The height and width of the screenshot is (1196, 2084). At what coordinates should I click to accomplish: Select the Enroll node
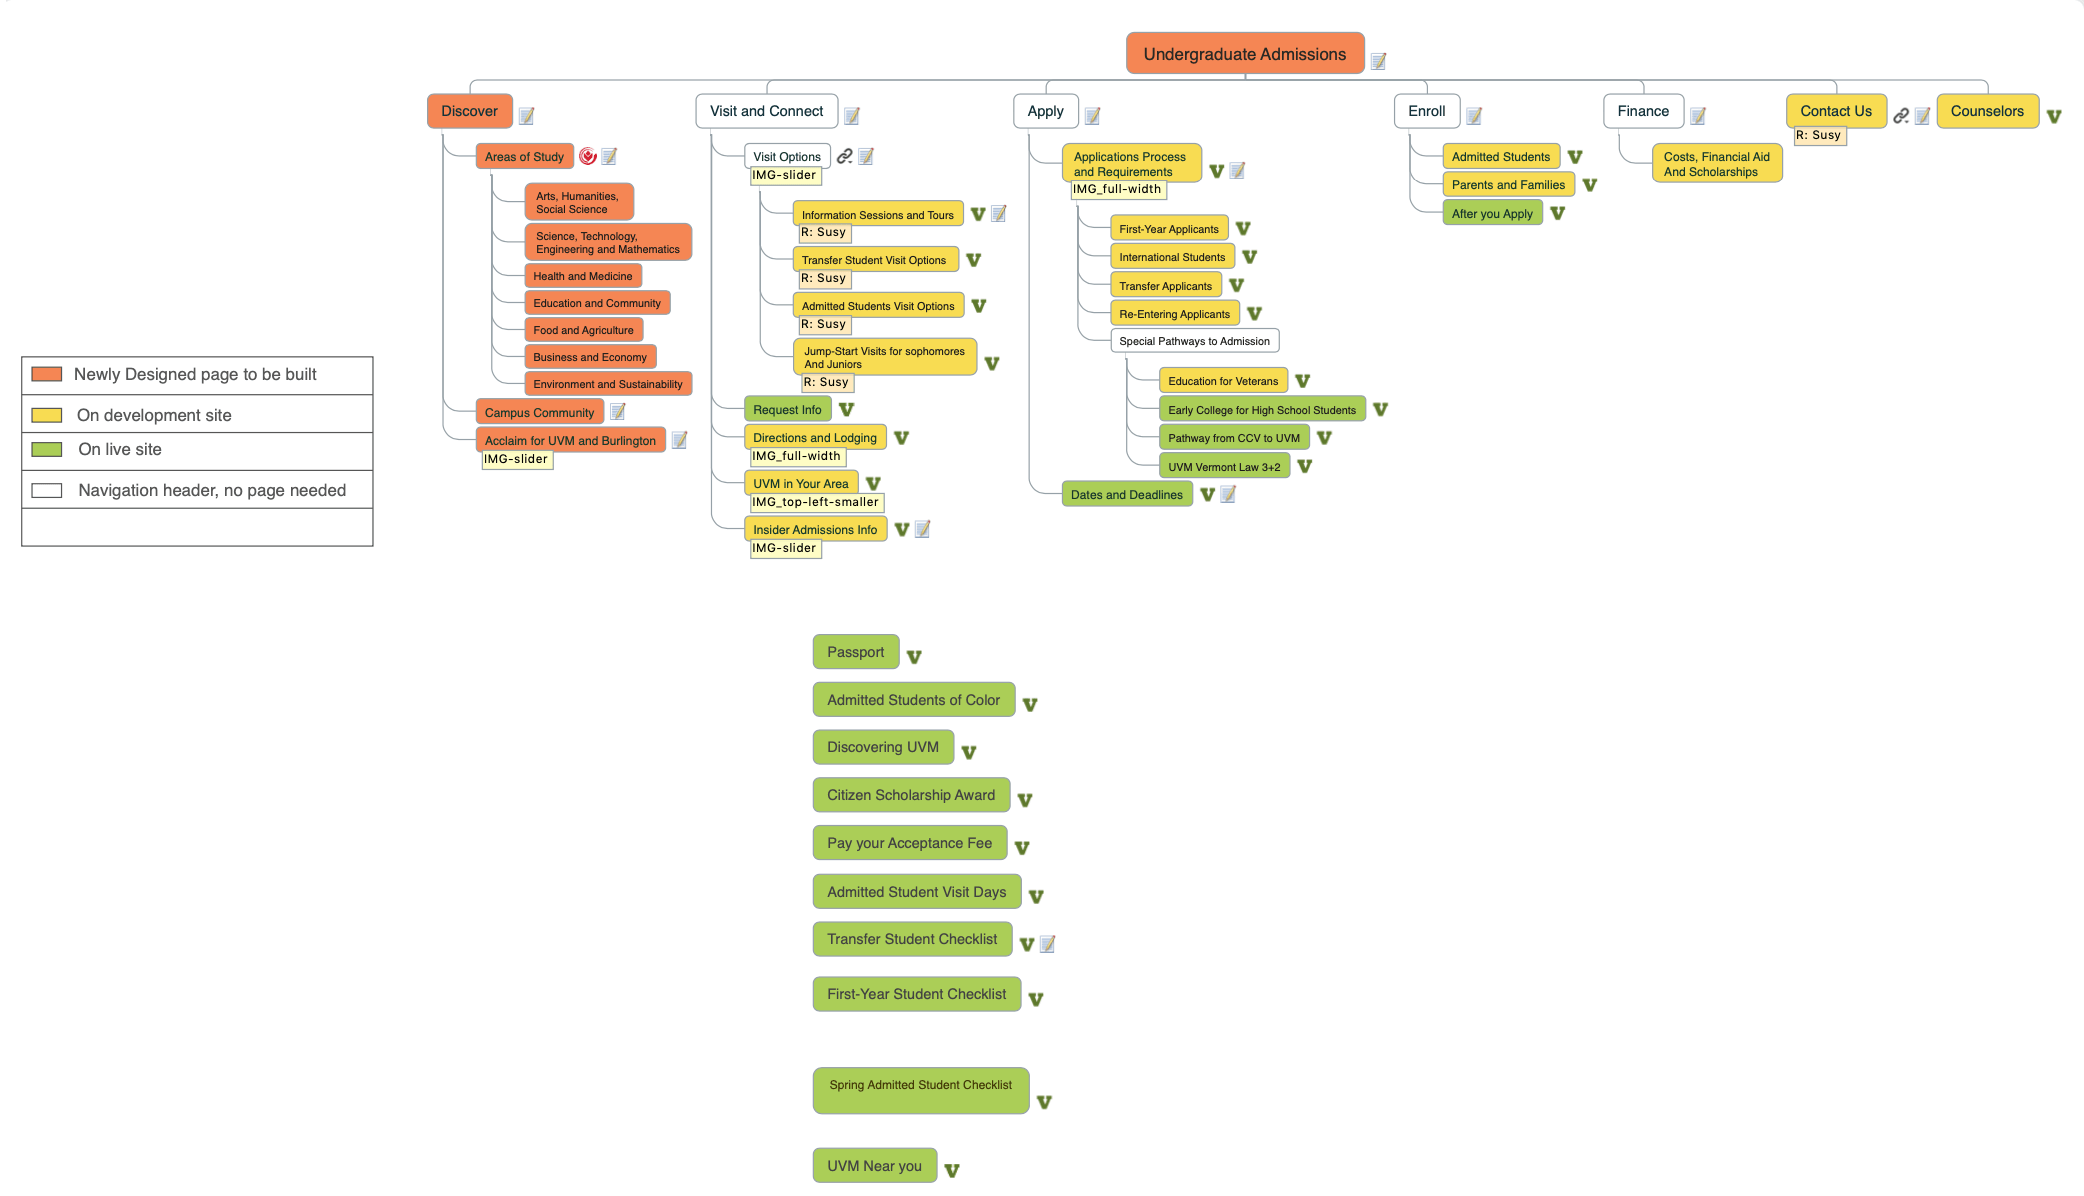1427,111
